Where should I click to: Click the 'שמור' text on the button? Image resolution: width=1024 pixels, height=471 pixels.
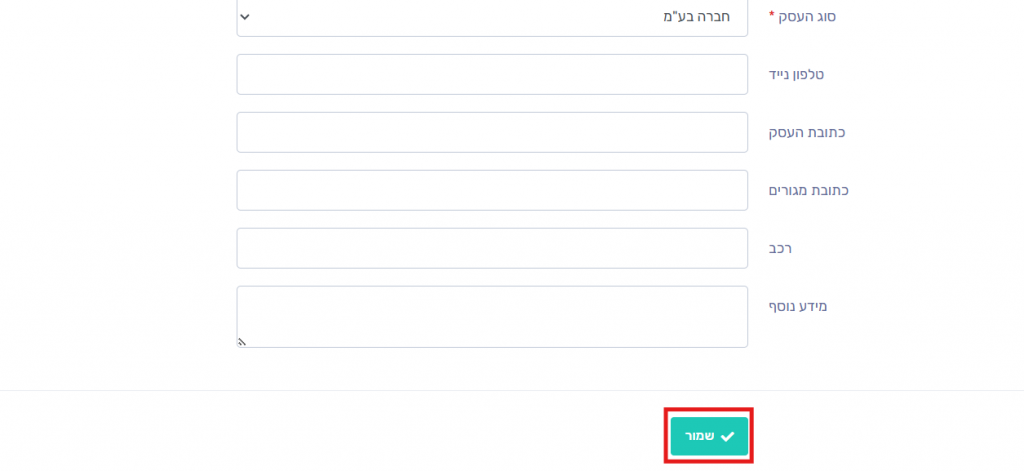699,437
